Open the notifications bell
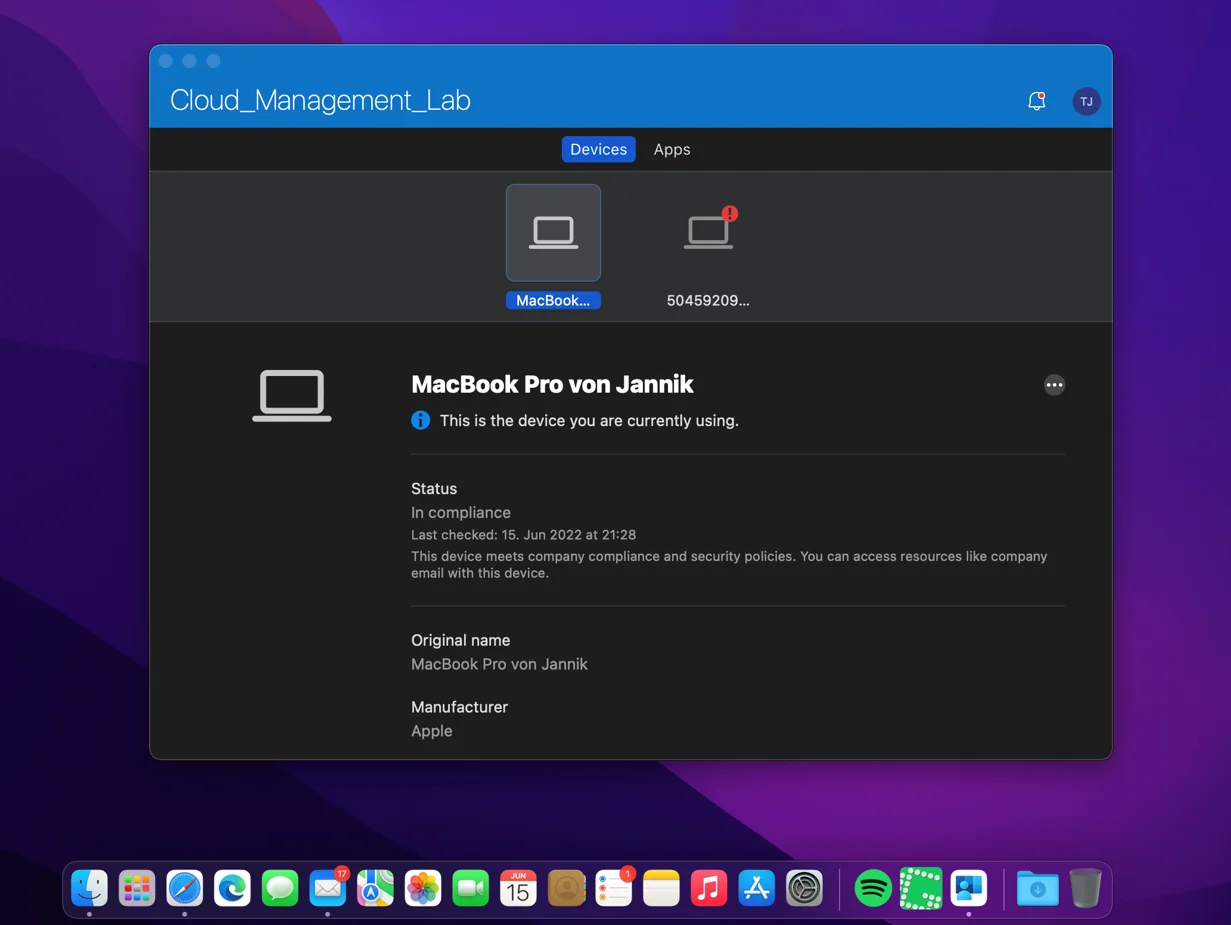The width and height of the screenshot is (1231, 925). coord(1037,101)
